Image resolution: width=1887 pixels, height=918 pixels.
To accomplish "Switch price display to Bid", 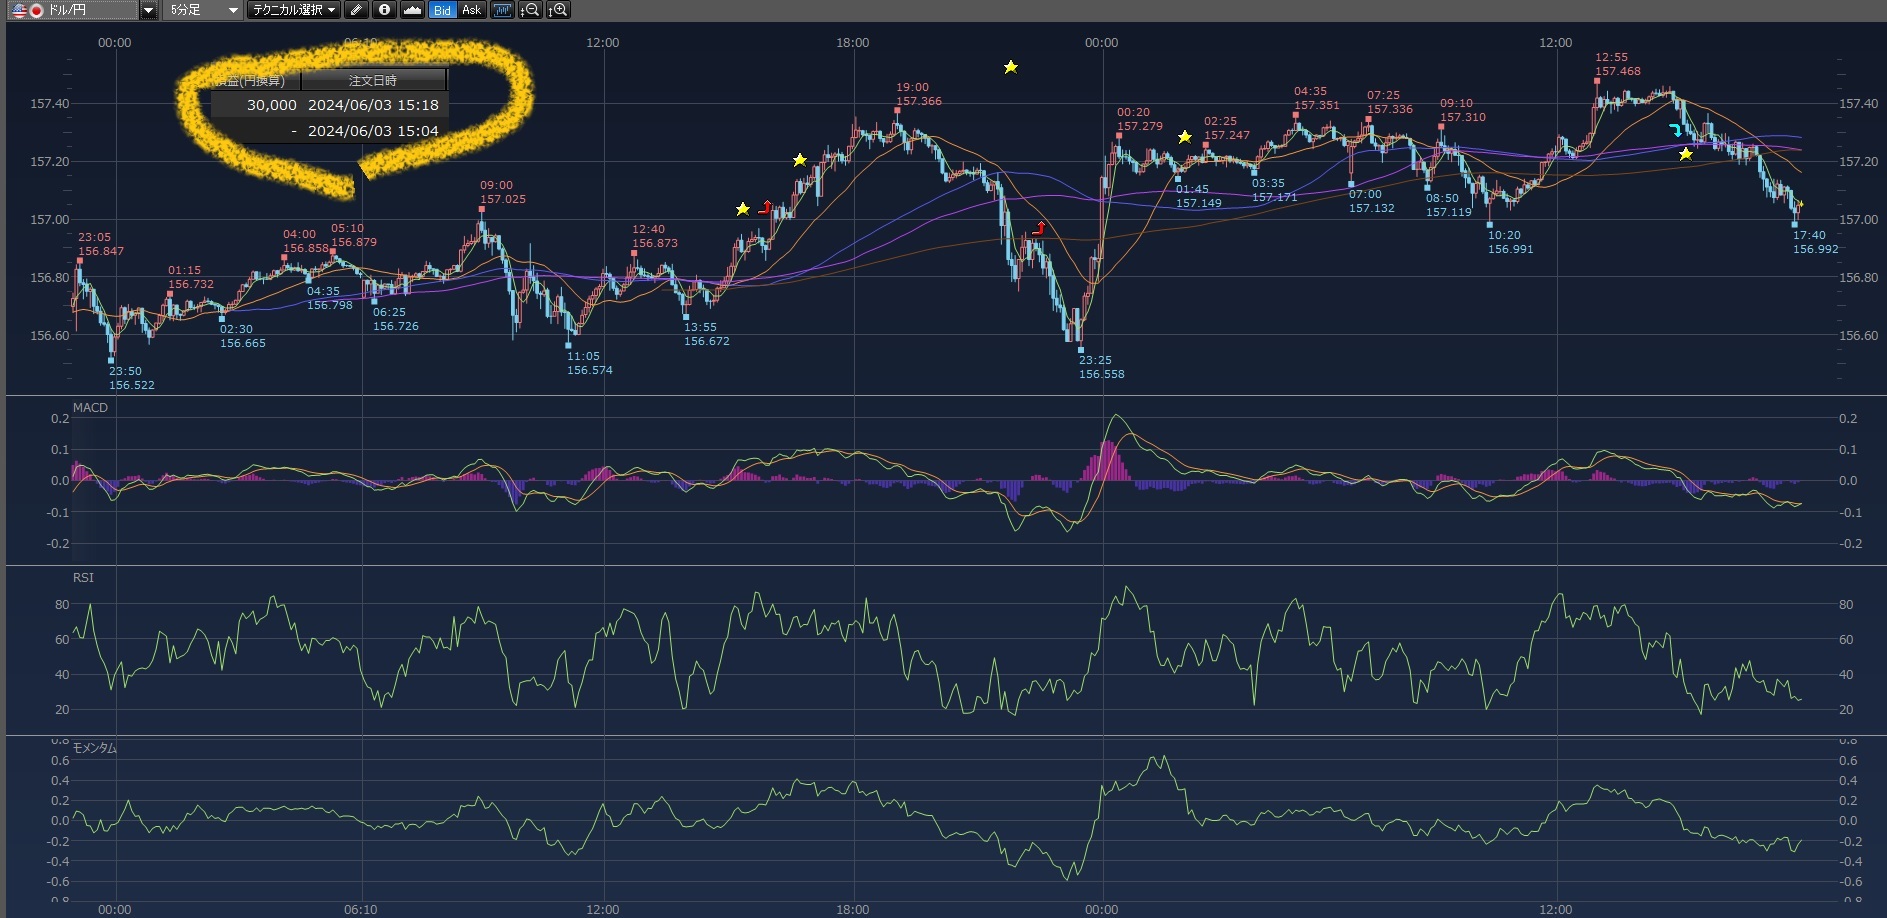I will click(442, 10).
